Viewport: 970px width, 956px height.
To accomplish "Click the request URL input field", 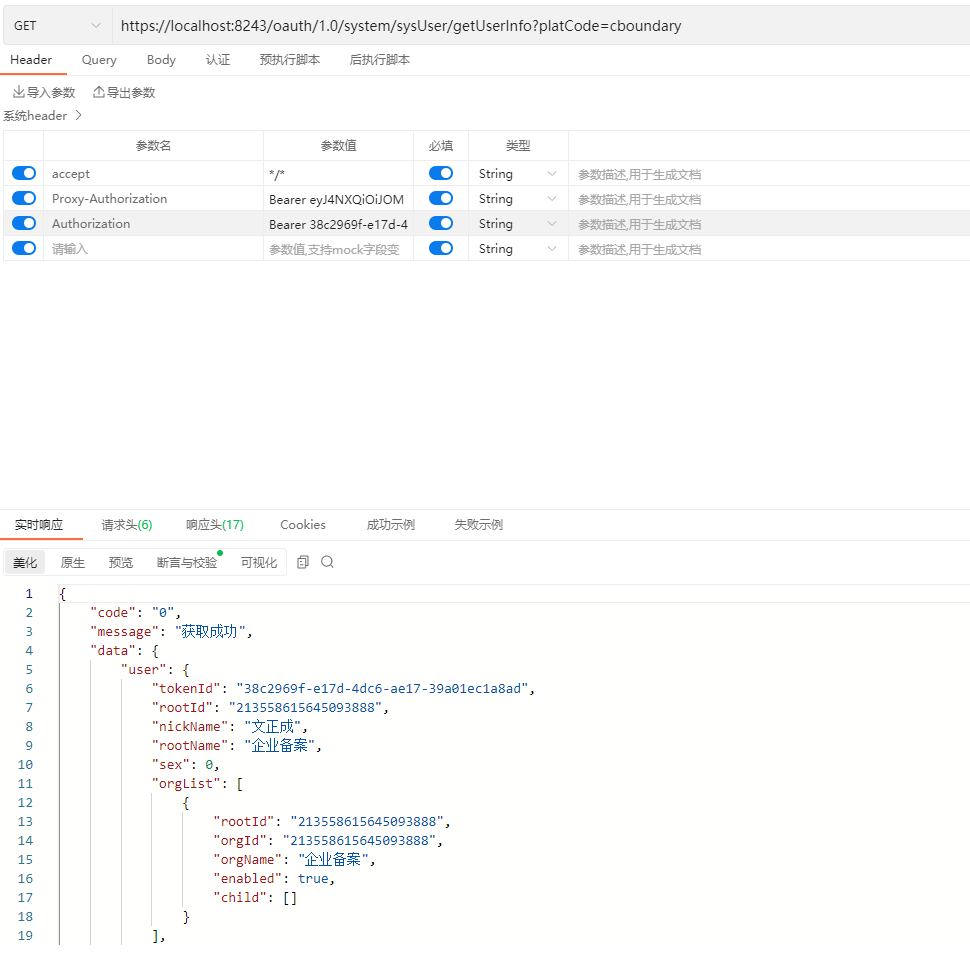I will [x=541, y=25].
